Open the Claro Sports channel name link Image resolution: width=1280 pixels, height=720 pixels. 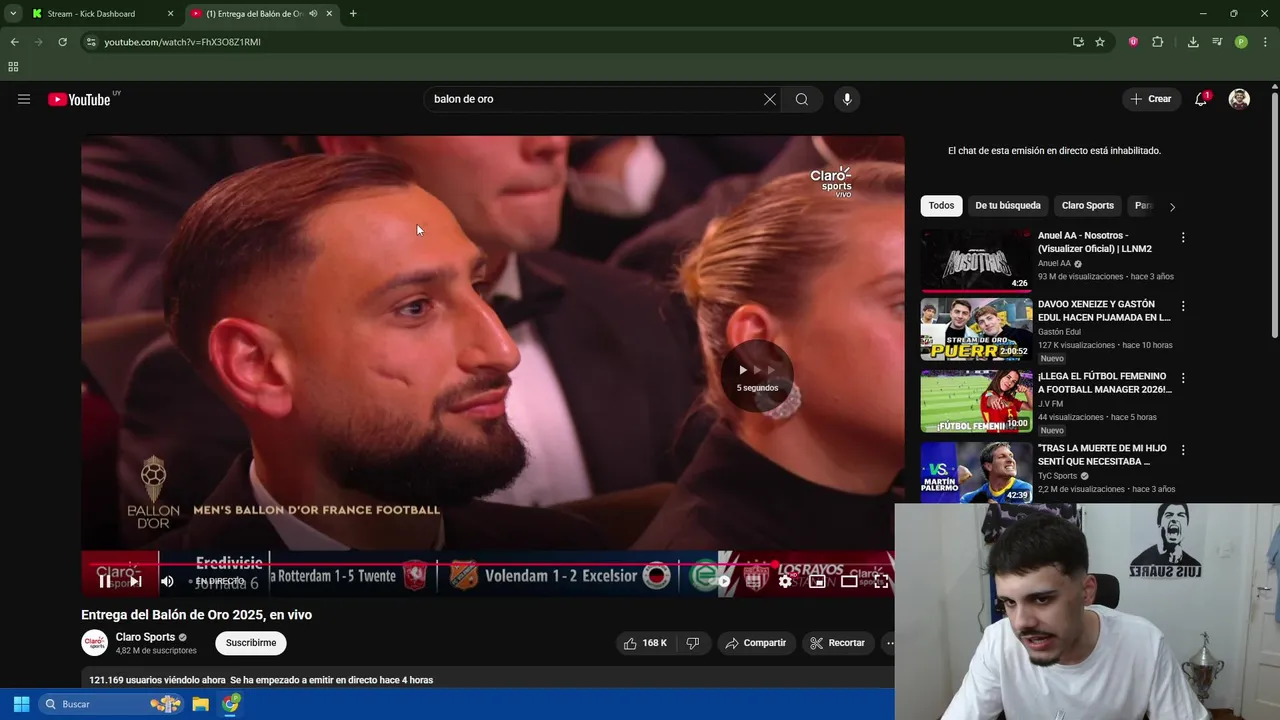145,637
